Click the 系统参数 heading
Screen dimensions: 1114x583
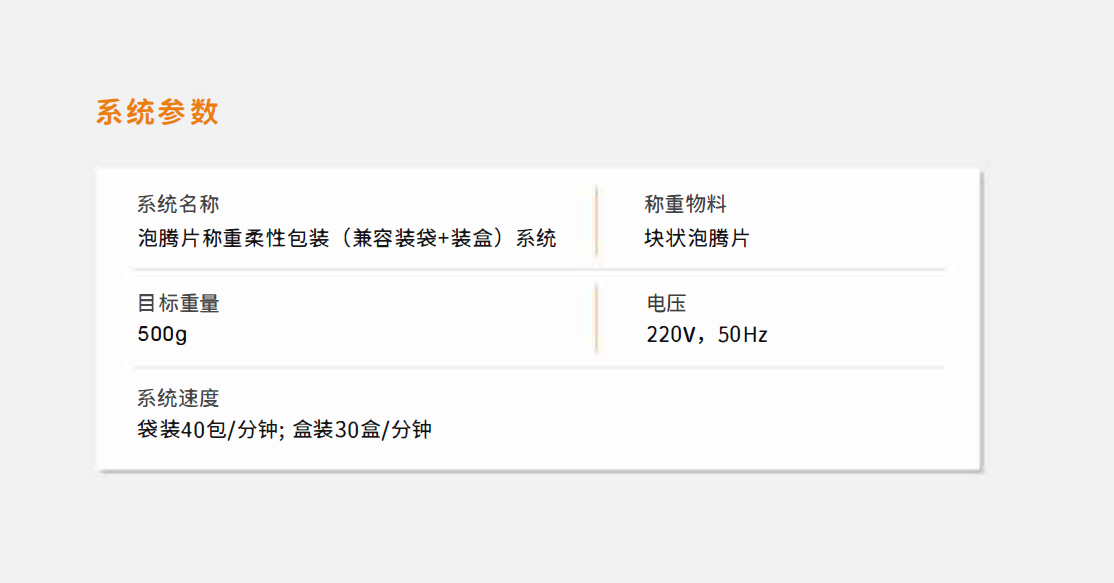pos(157,112)
